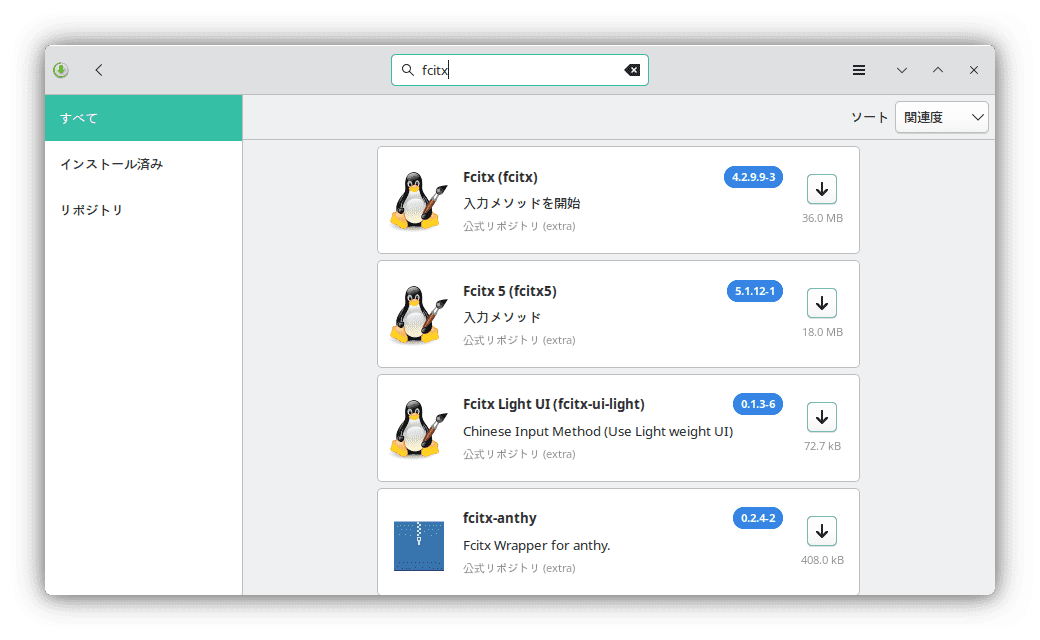Click version badge 5.1.12-1
Screen dimensions: 1040x640
pyautogui.click(x=755, y=291)
